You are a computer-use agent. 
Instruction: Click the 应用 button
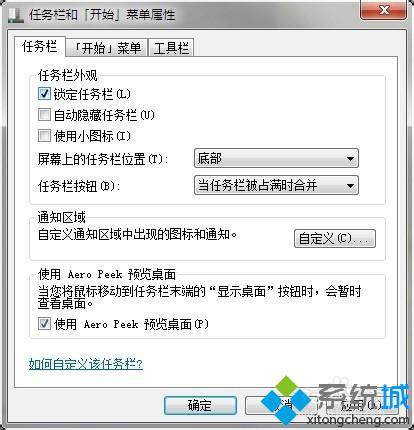pyautogui.click(x=362, y=405)
